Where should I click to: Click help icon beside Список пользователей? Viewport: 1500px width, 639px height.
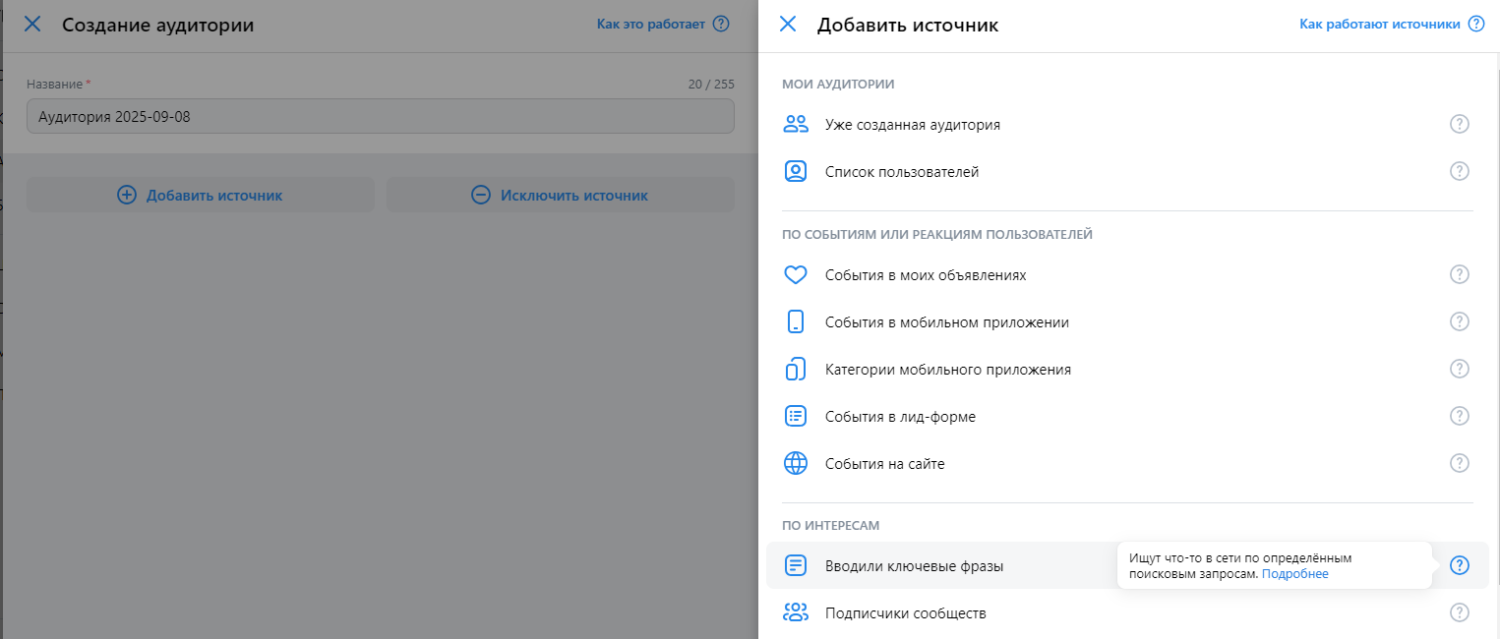point(1459,172)
